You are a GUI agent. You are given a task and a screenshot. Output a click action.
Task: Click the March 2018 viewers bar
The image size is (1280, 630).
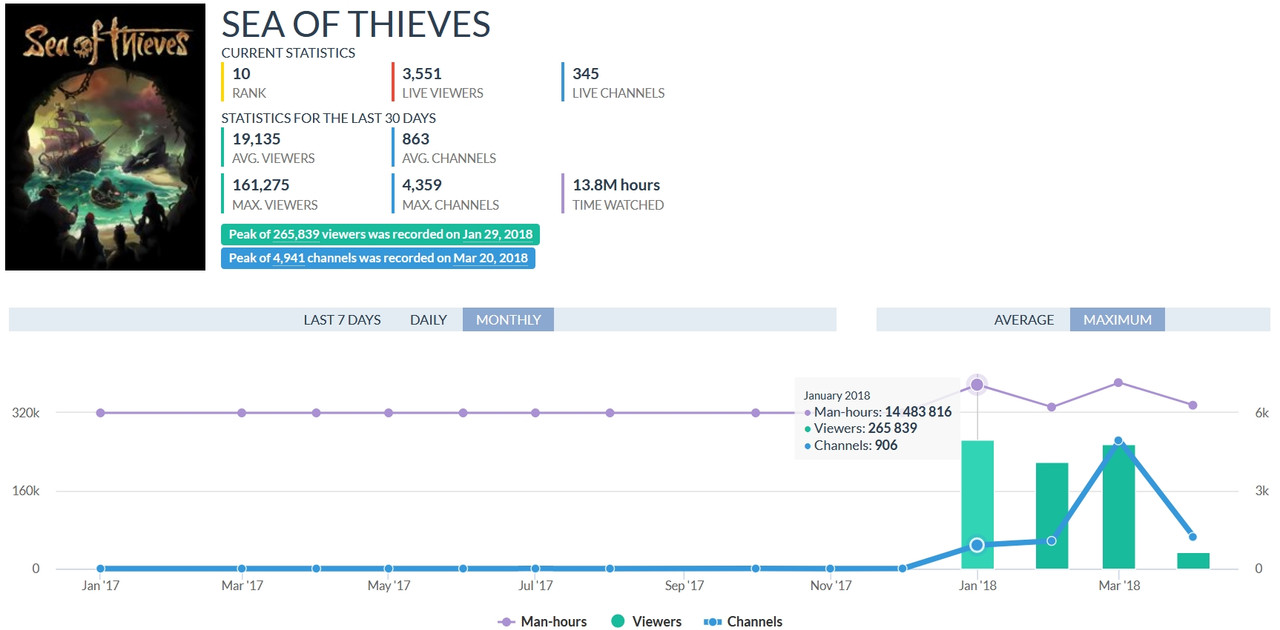[x=1118, y=507]
